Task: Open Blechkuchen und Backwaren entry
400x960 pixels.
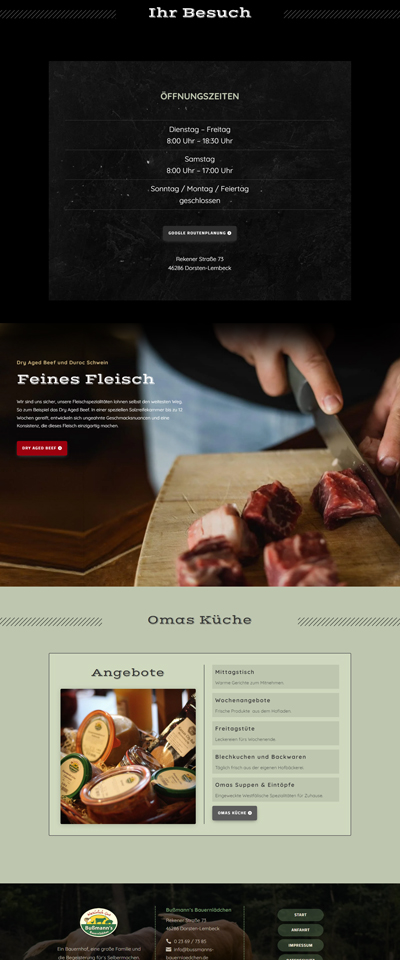Action: (x=276, y=762)
